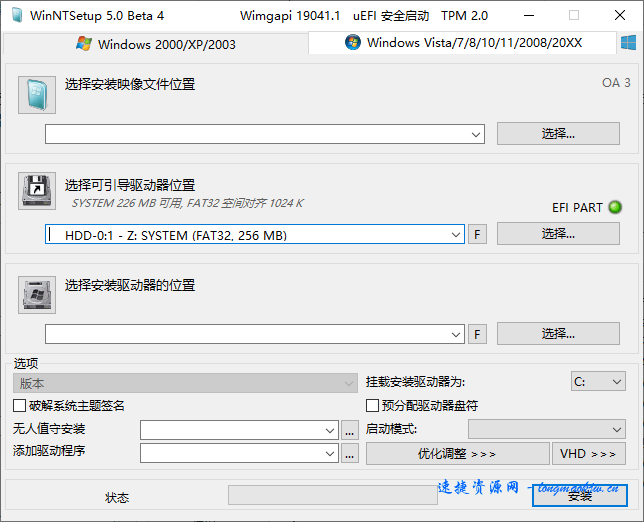Click the install image file icon
This screenshot has width=644, height=522.
coord(37,95)
